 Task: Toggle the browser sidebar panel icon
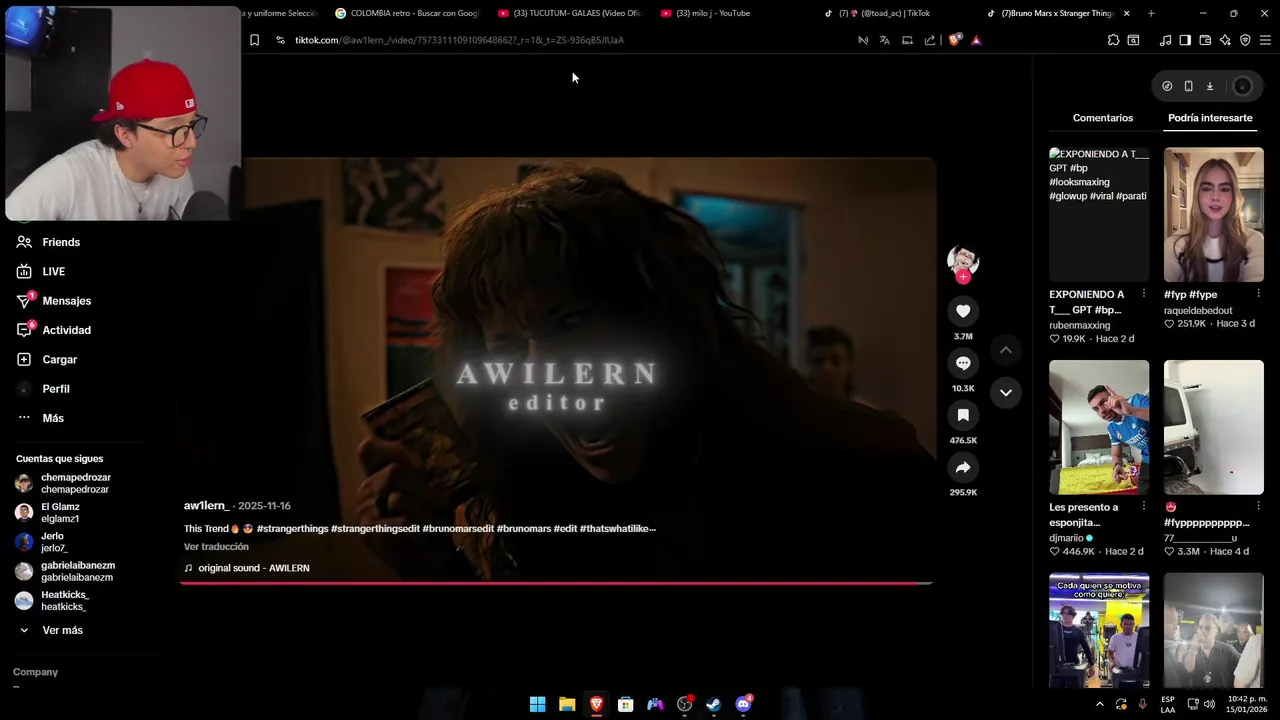(x=1185, y=40)
